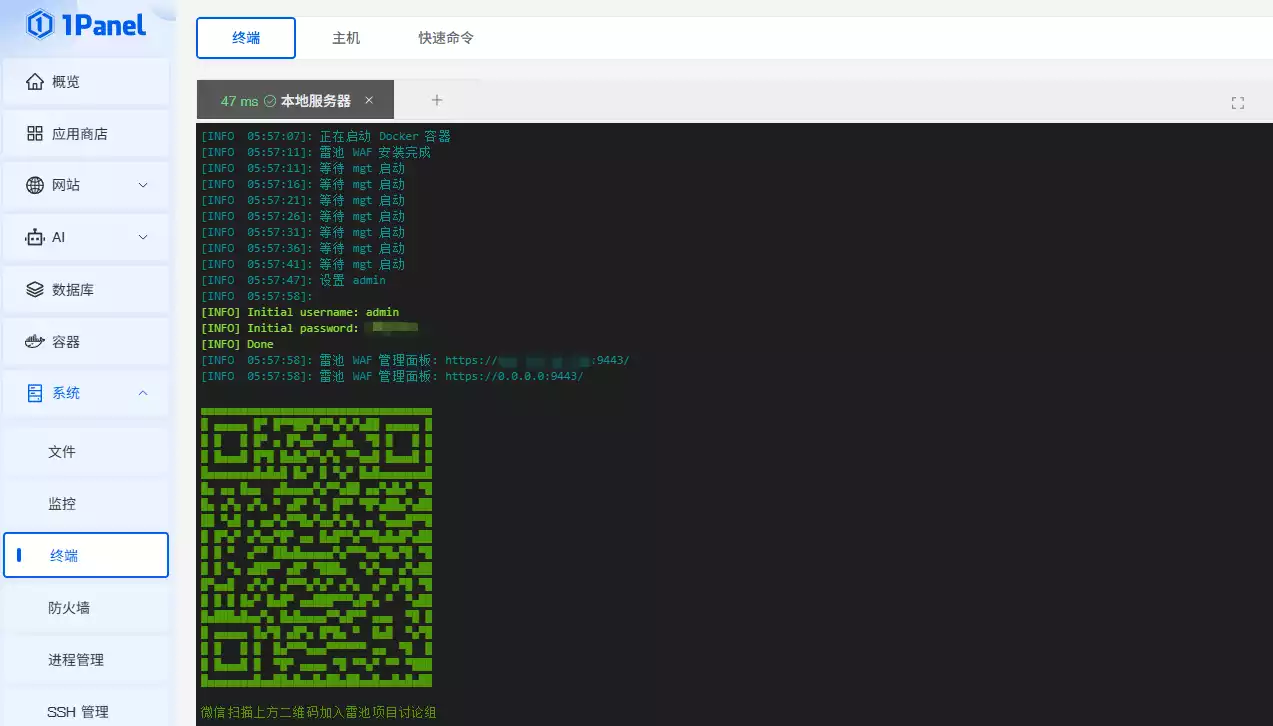Switch to the 主机 tab
The image size is (1273, 726).
[346, 38]
